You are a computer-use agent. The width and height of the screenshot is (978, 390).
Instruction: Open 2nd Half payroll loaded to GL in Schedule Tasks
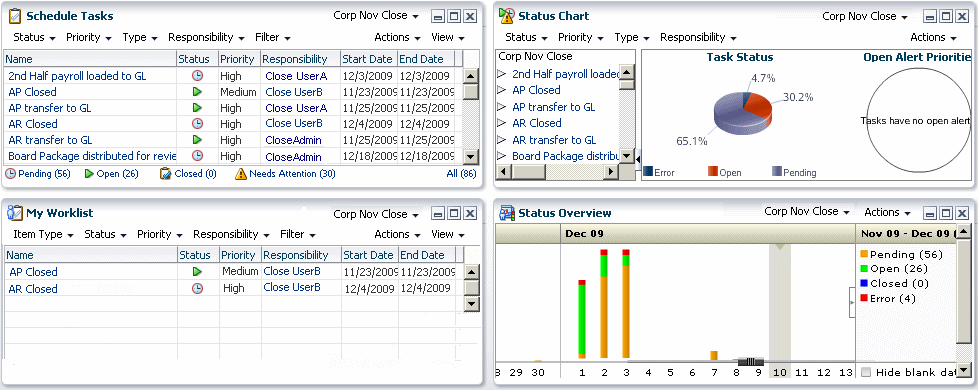click(77, 76)
